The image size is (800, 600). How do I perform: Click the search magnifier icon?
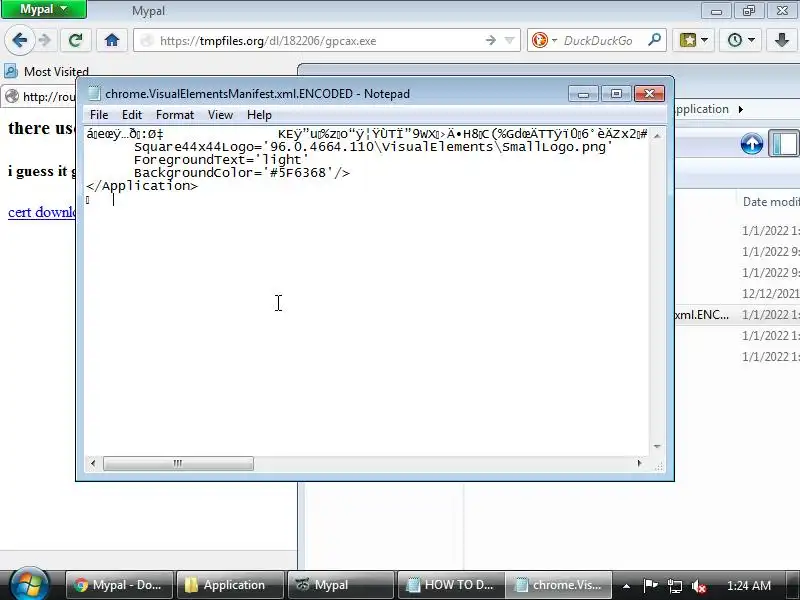point(655,40)
